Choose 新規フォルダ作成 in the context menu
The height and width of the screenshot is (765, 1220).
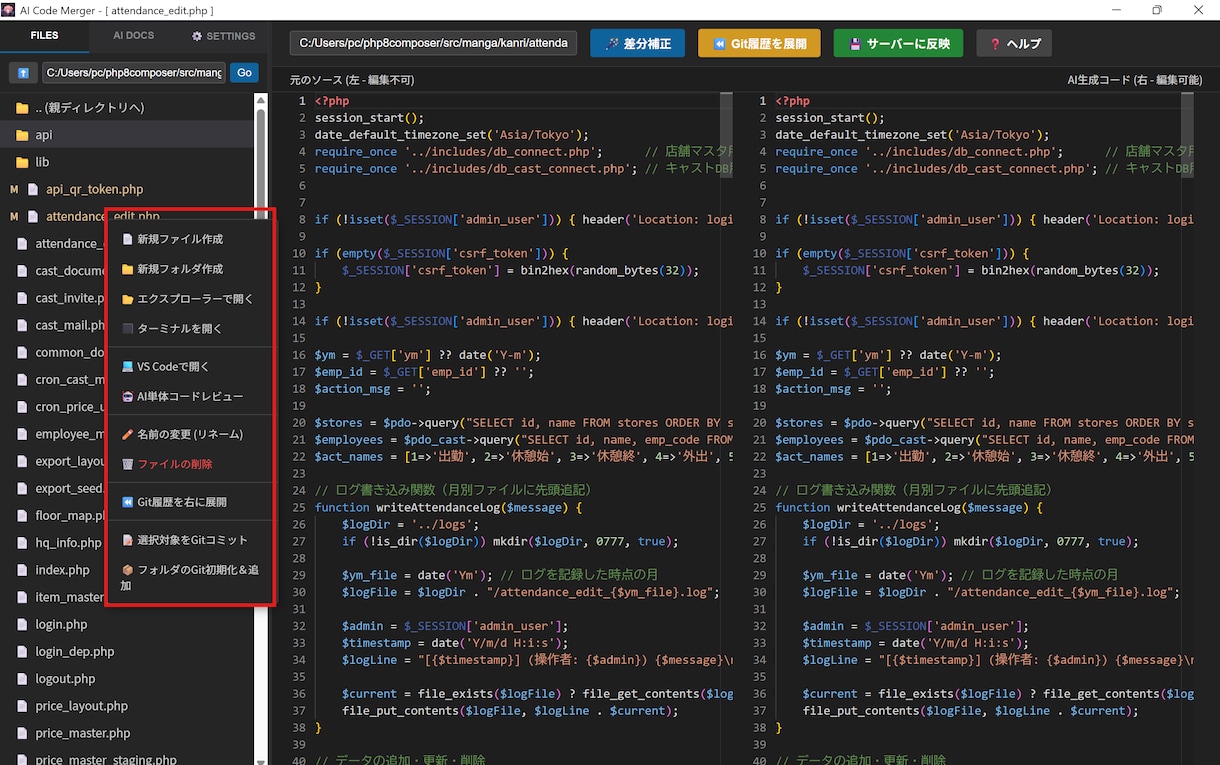[x=190, y=270]
